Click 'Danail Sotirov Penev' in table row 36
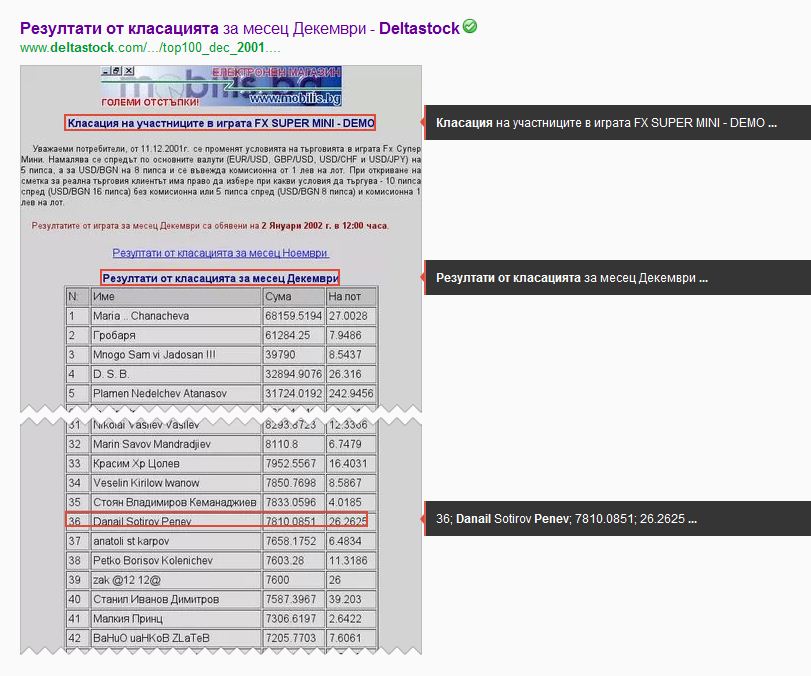811x676 pixels. coord(142,521)
